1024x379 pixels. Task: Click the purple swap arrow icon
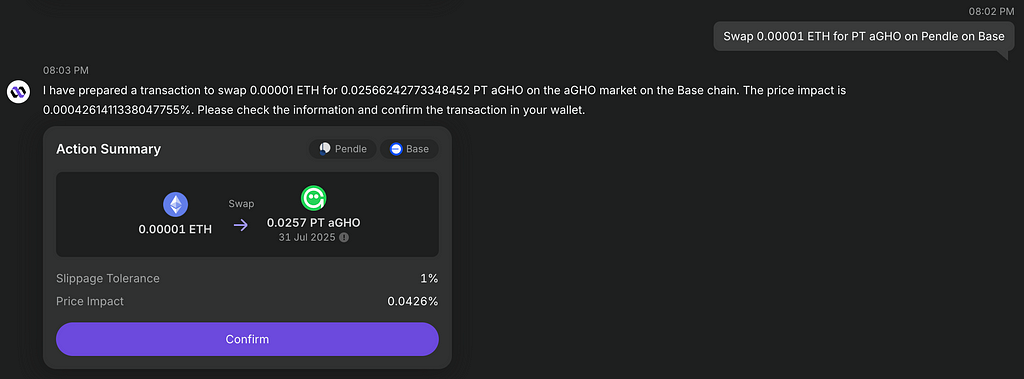point(241,225)
